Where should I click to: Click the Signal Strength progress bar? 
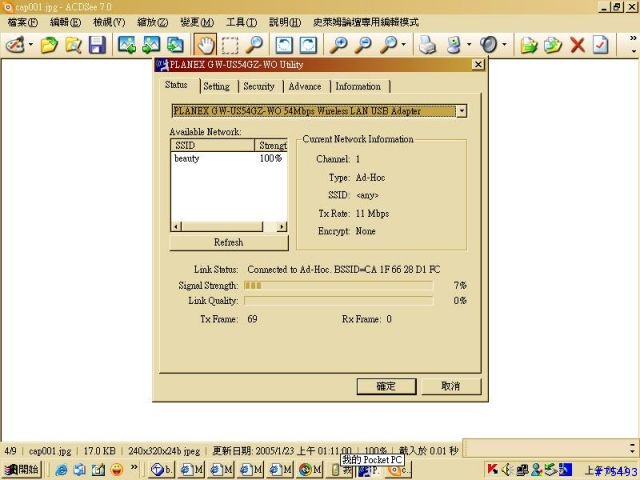click(x=338, y=285)
